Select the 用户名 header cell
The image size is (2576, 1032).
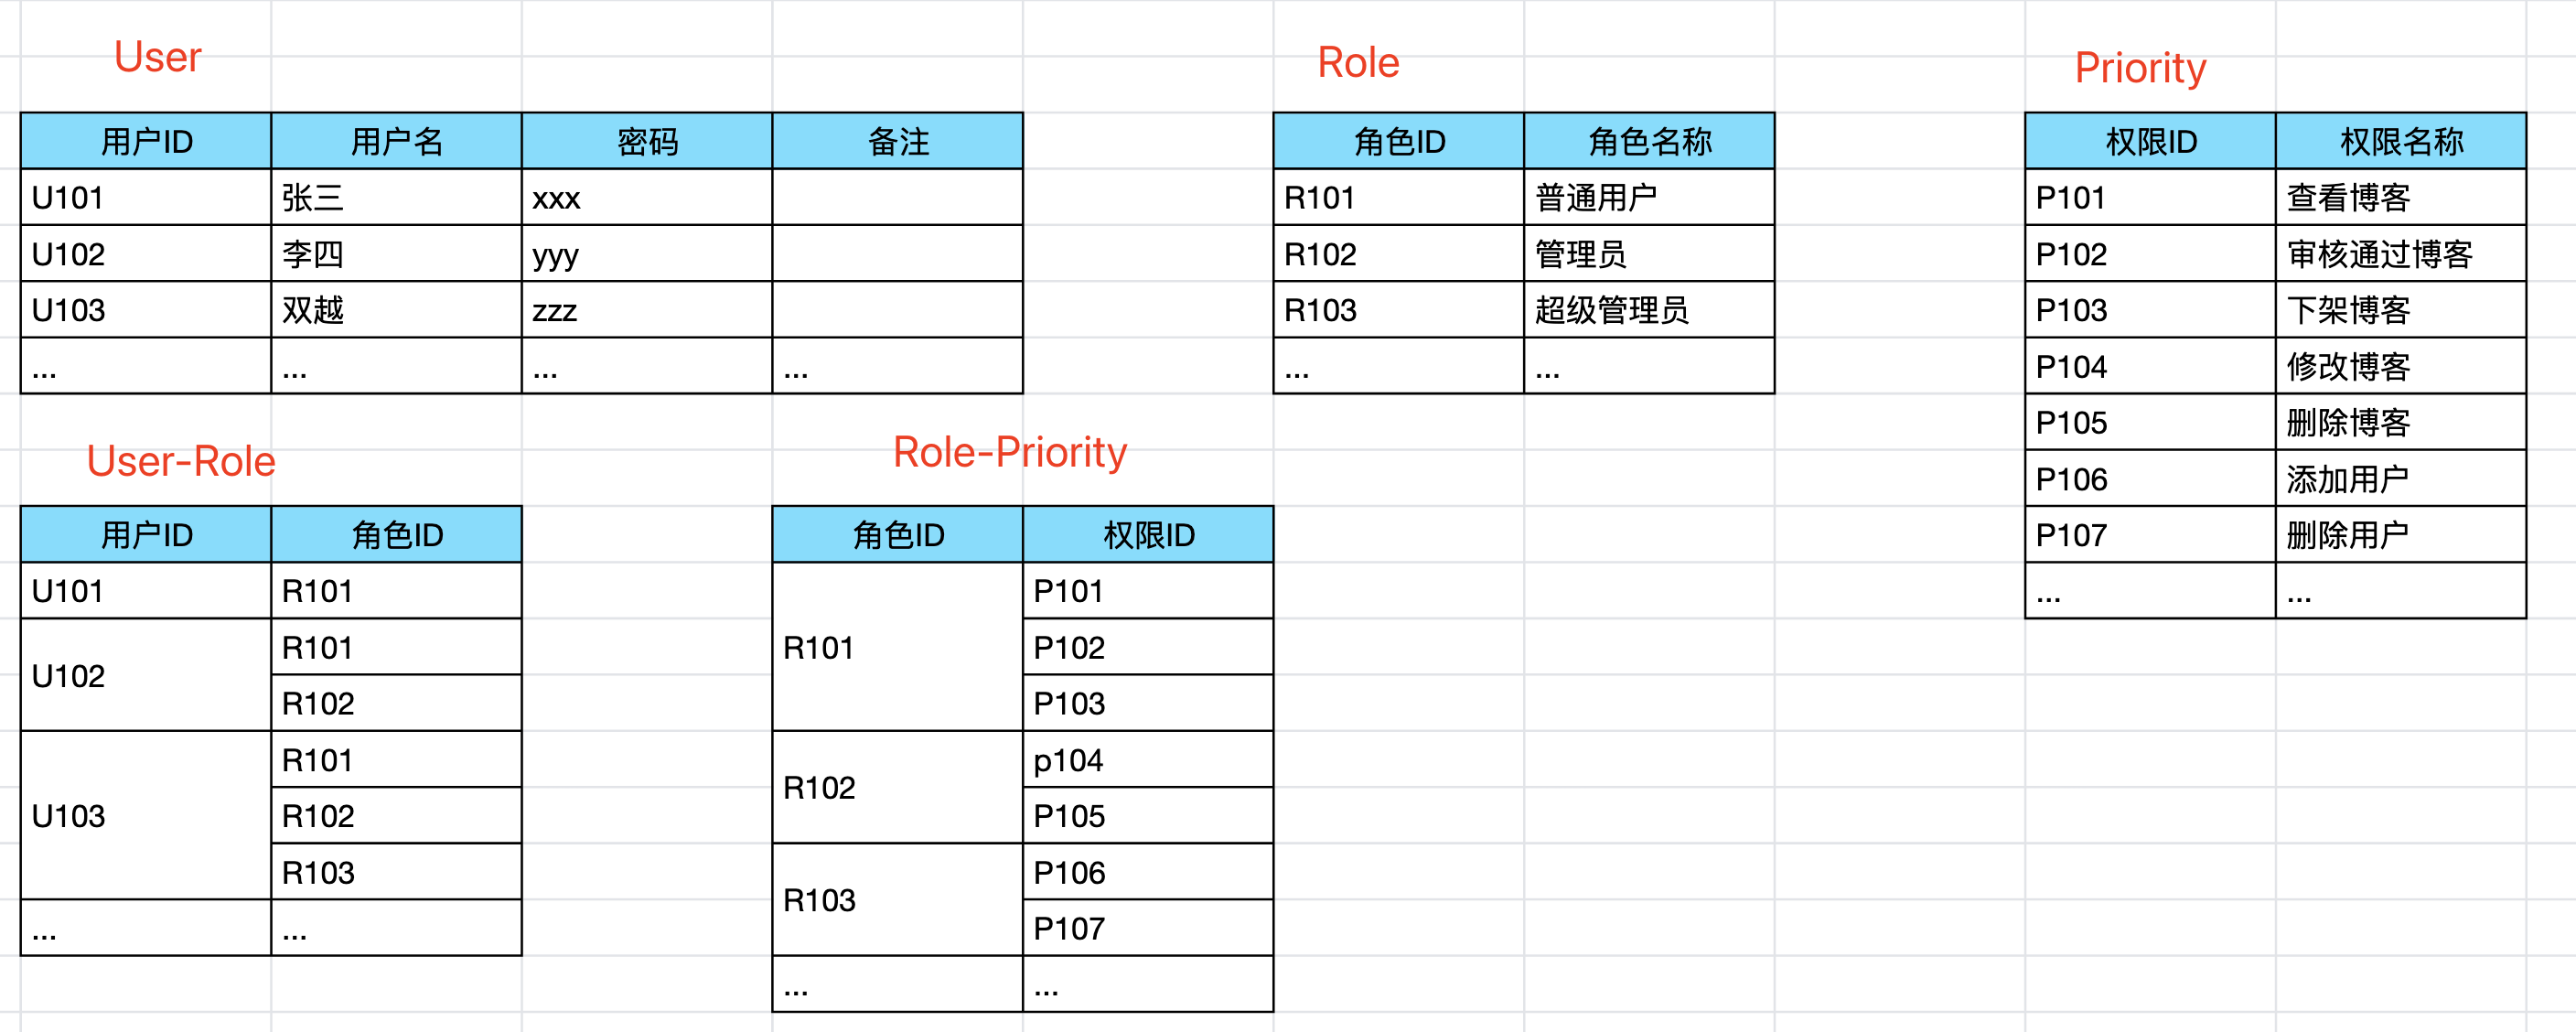396,141
